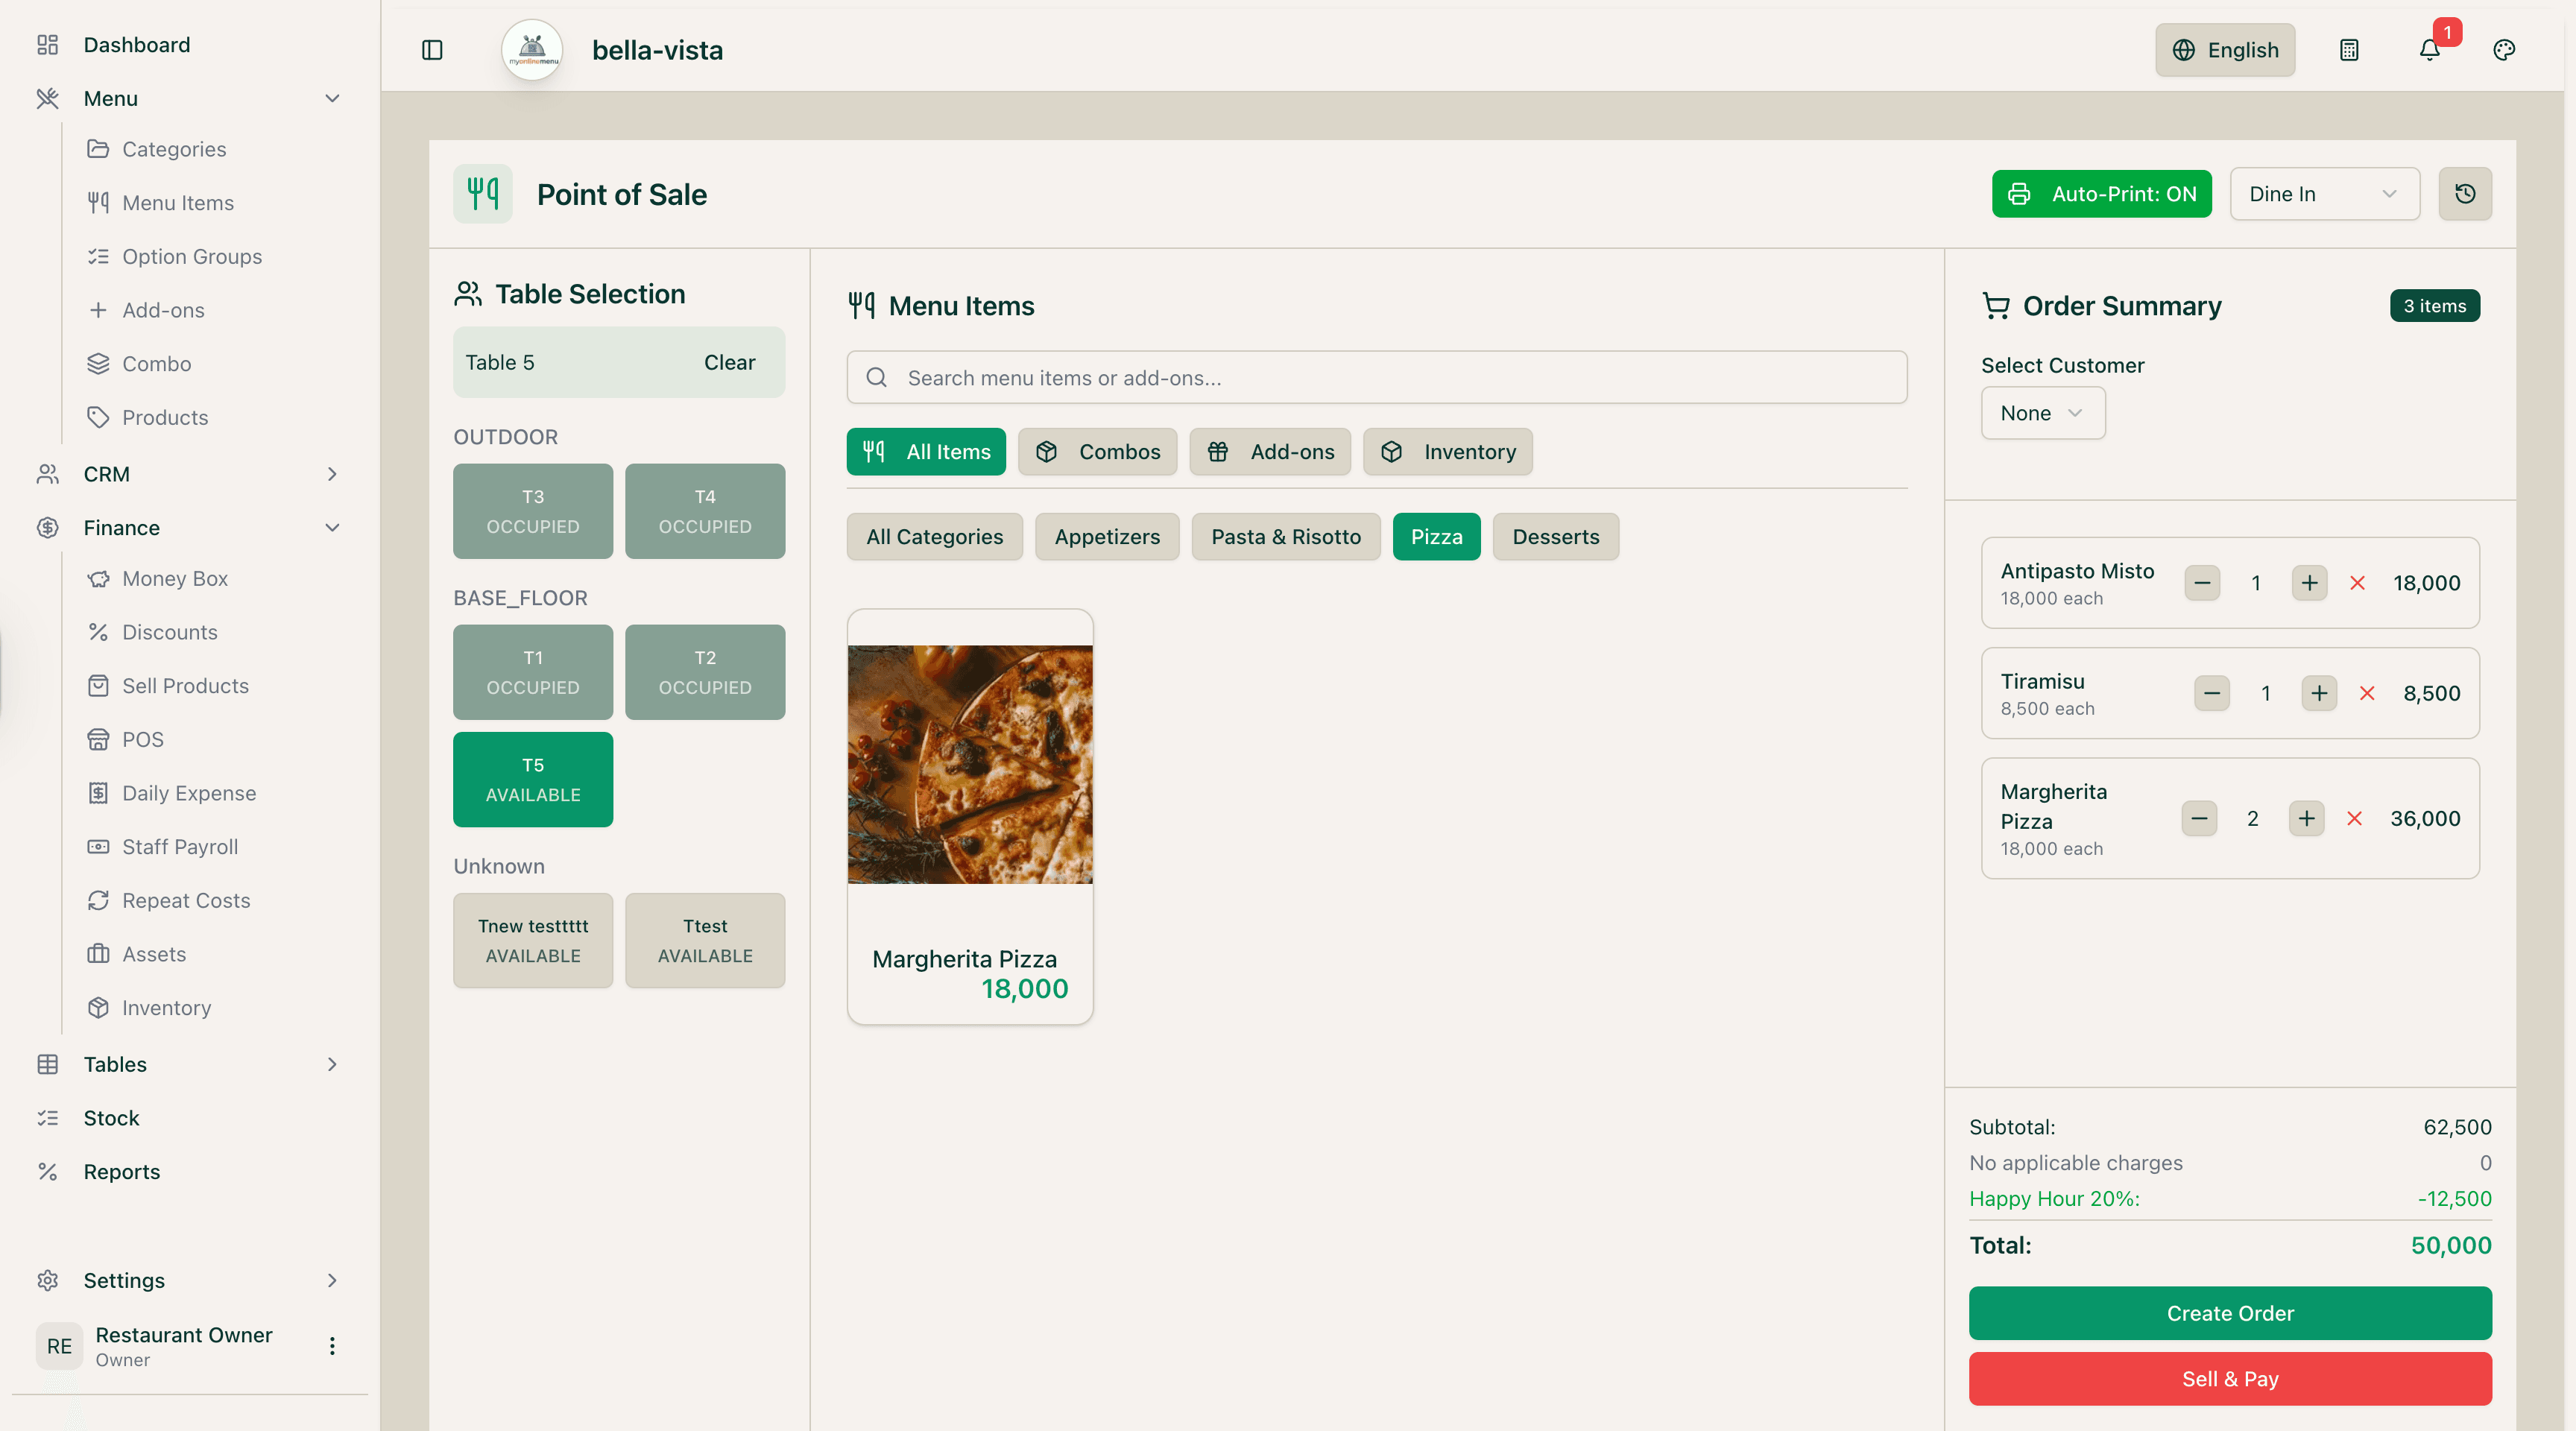Switch to the Desserts category tab

(1555, 537)
